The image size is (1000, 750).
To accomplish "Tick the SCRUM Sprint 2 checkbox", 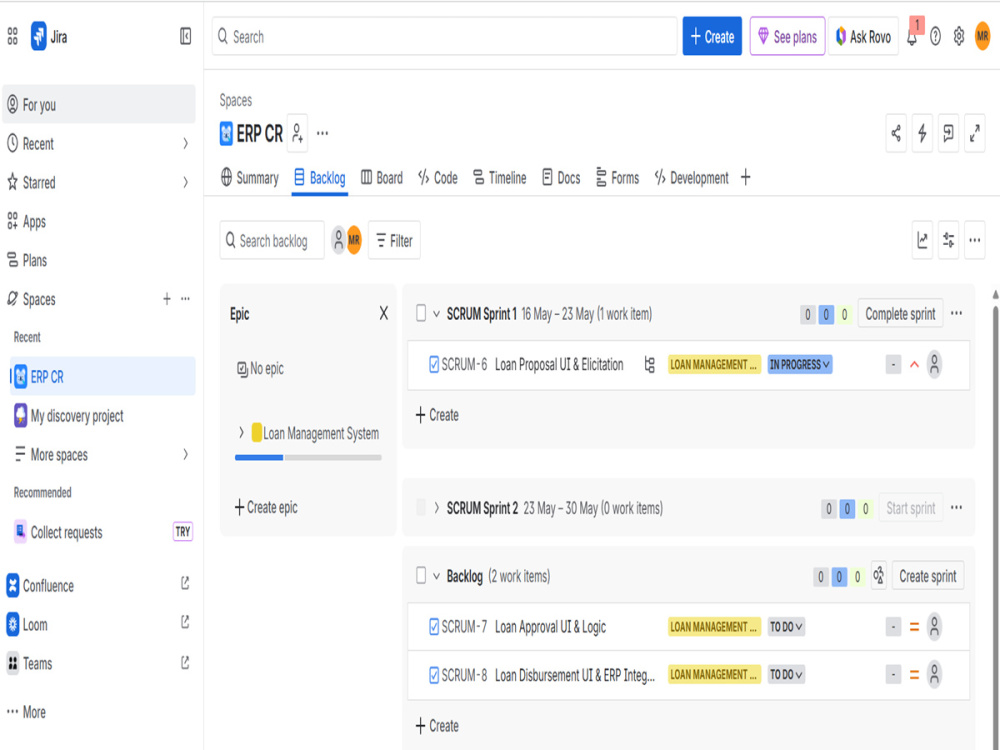I will (x=421, y=508).
